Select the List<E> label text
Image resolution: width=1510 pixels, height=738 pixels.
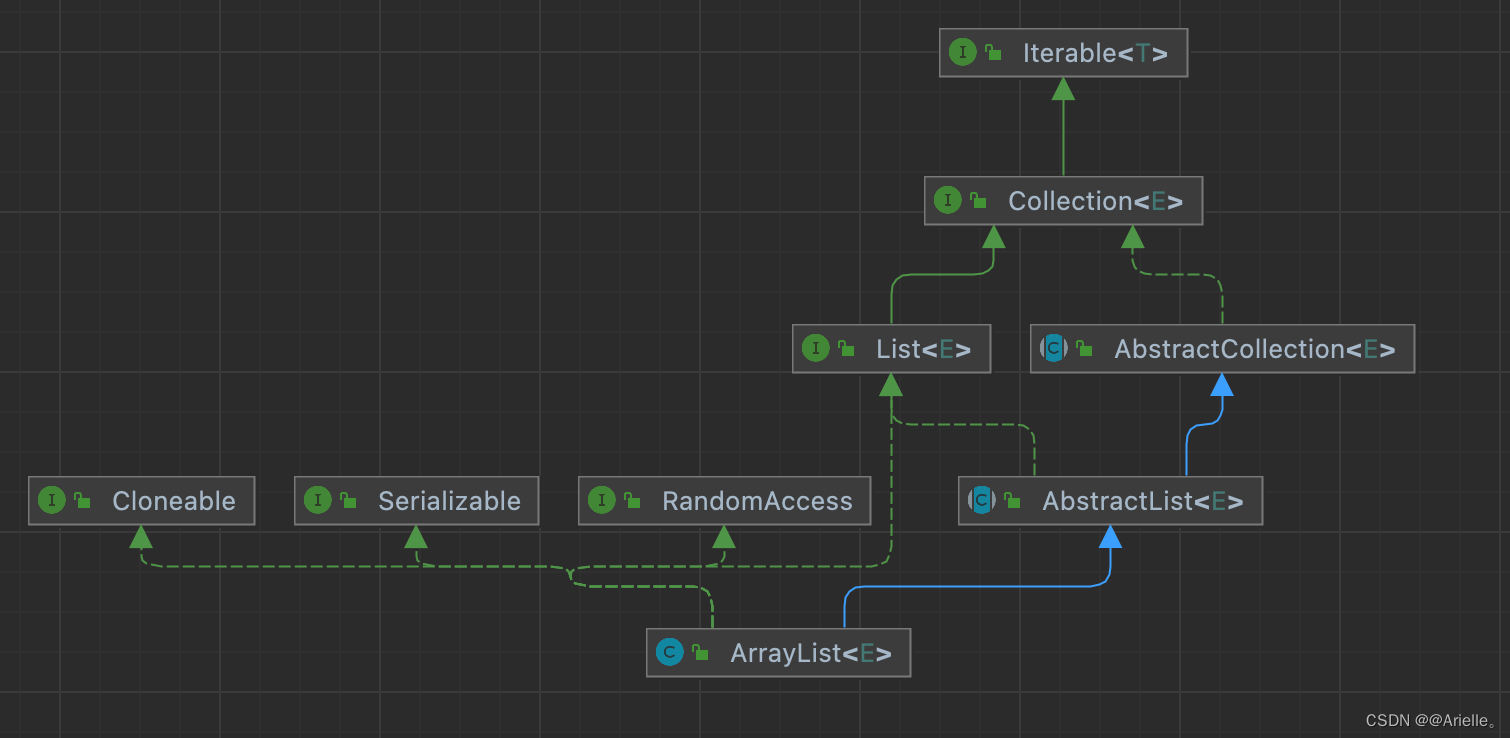click(x=924, y=349)
